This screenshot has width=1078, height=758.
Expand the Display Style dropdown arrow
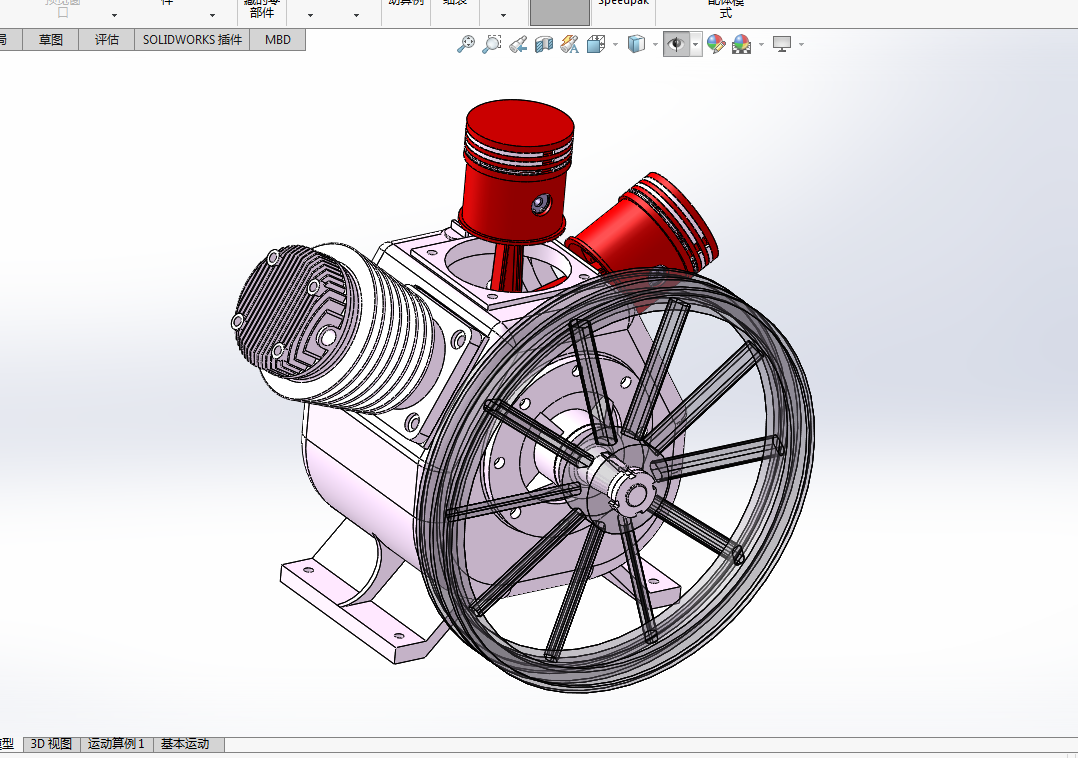click(x=655, y=45)
